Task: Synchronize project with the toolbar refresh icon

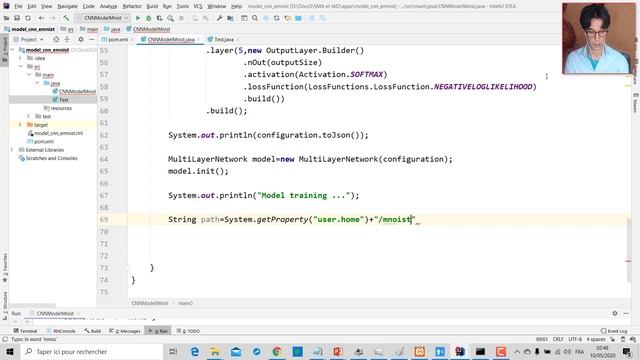Action: click(28, 18)
